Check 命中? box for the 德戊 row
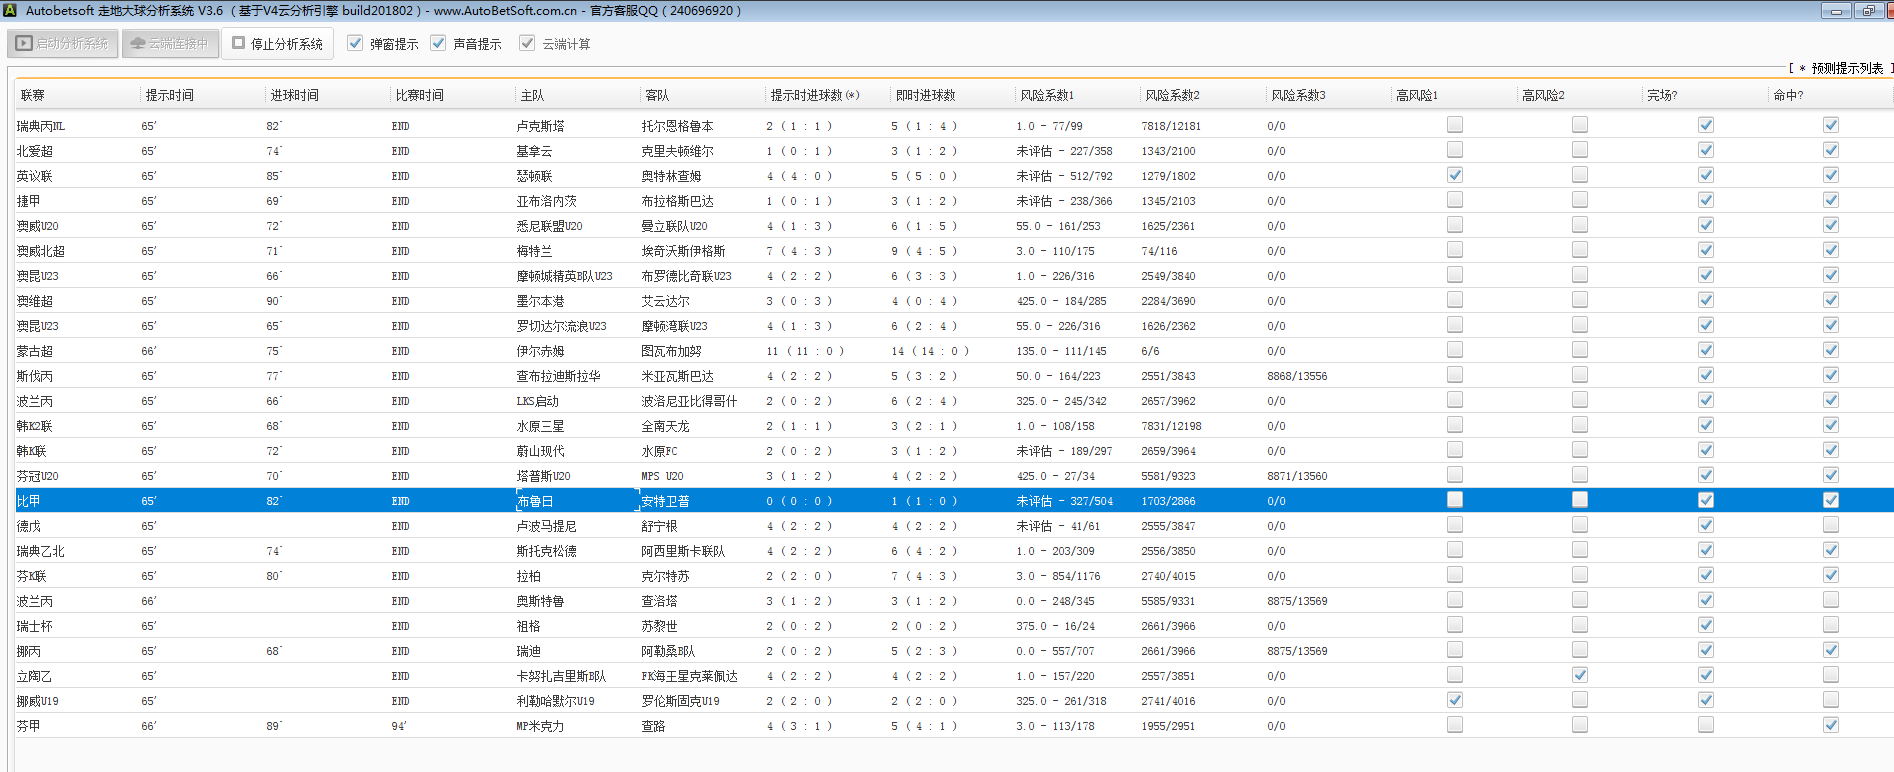The image size is (1894, 772). [x=1830, y=525]
